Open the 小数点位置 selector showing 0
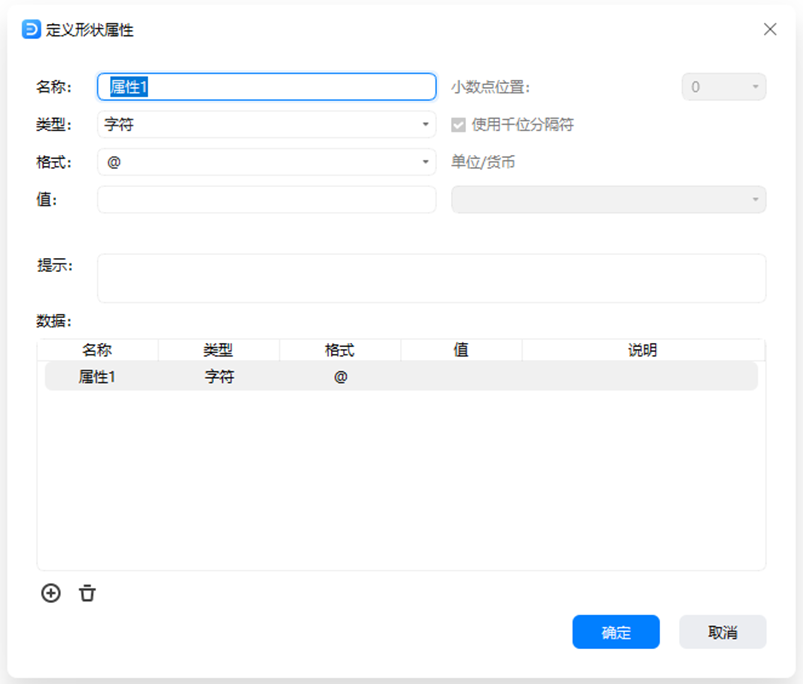 (723, 87)
